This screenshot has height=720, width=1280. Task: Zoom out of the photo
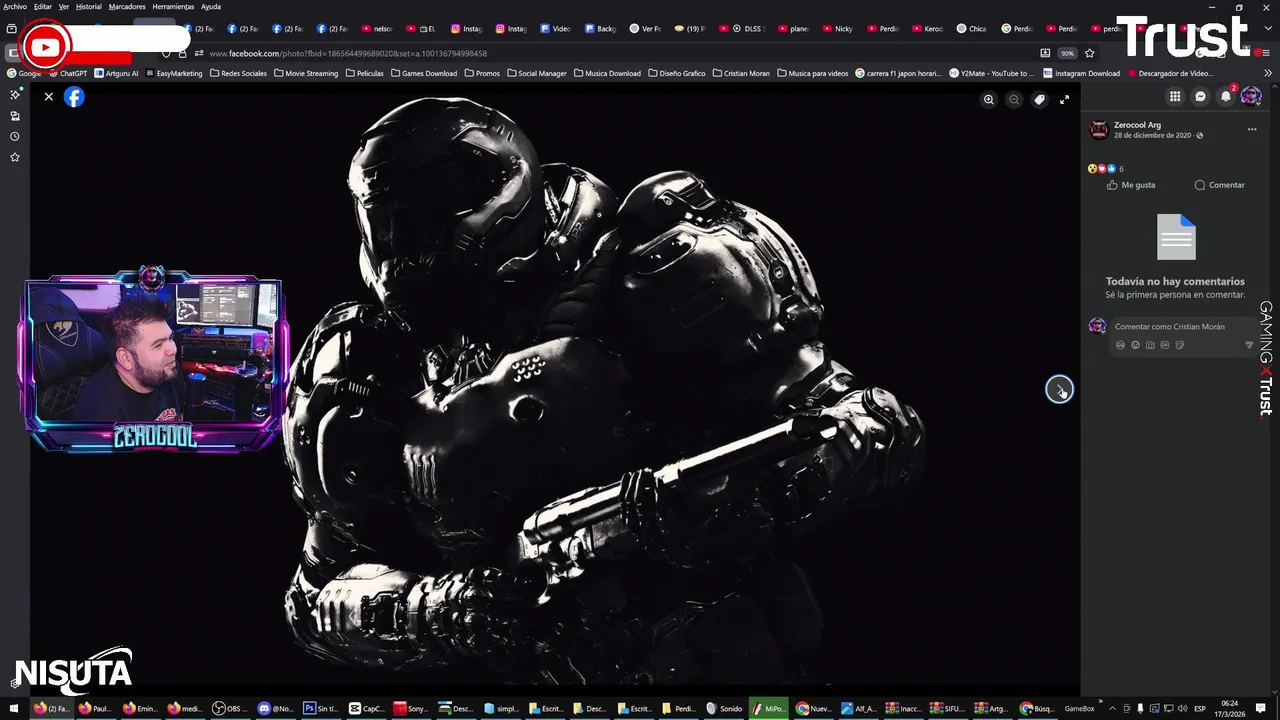pyautogui.click(x=1014, y=99)
